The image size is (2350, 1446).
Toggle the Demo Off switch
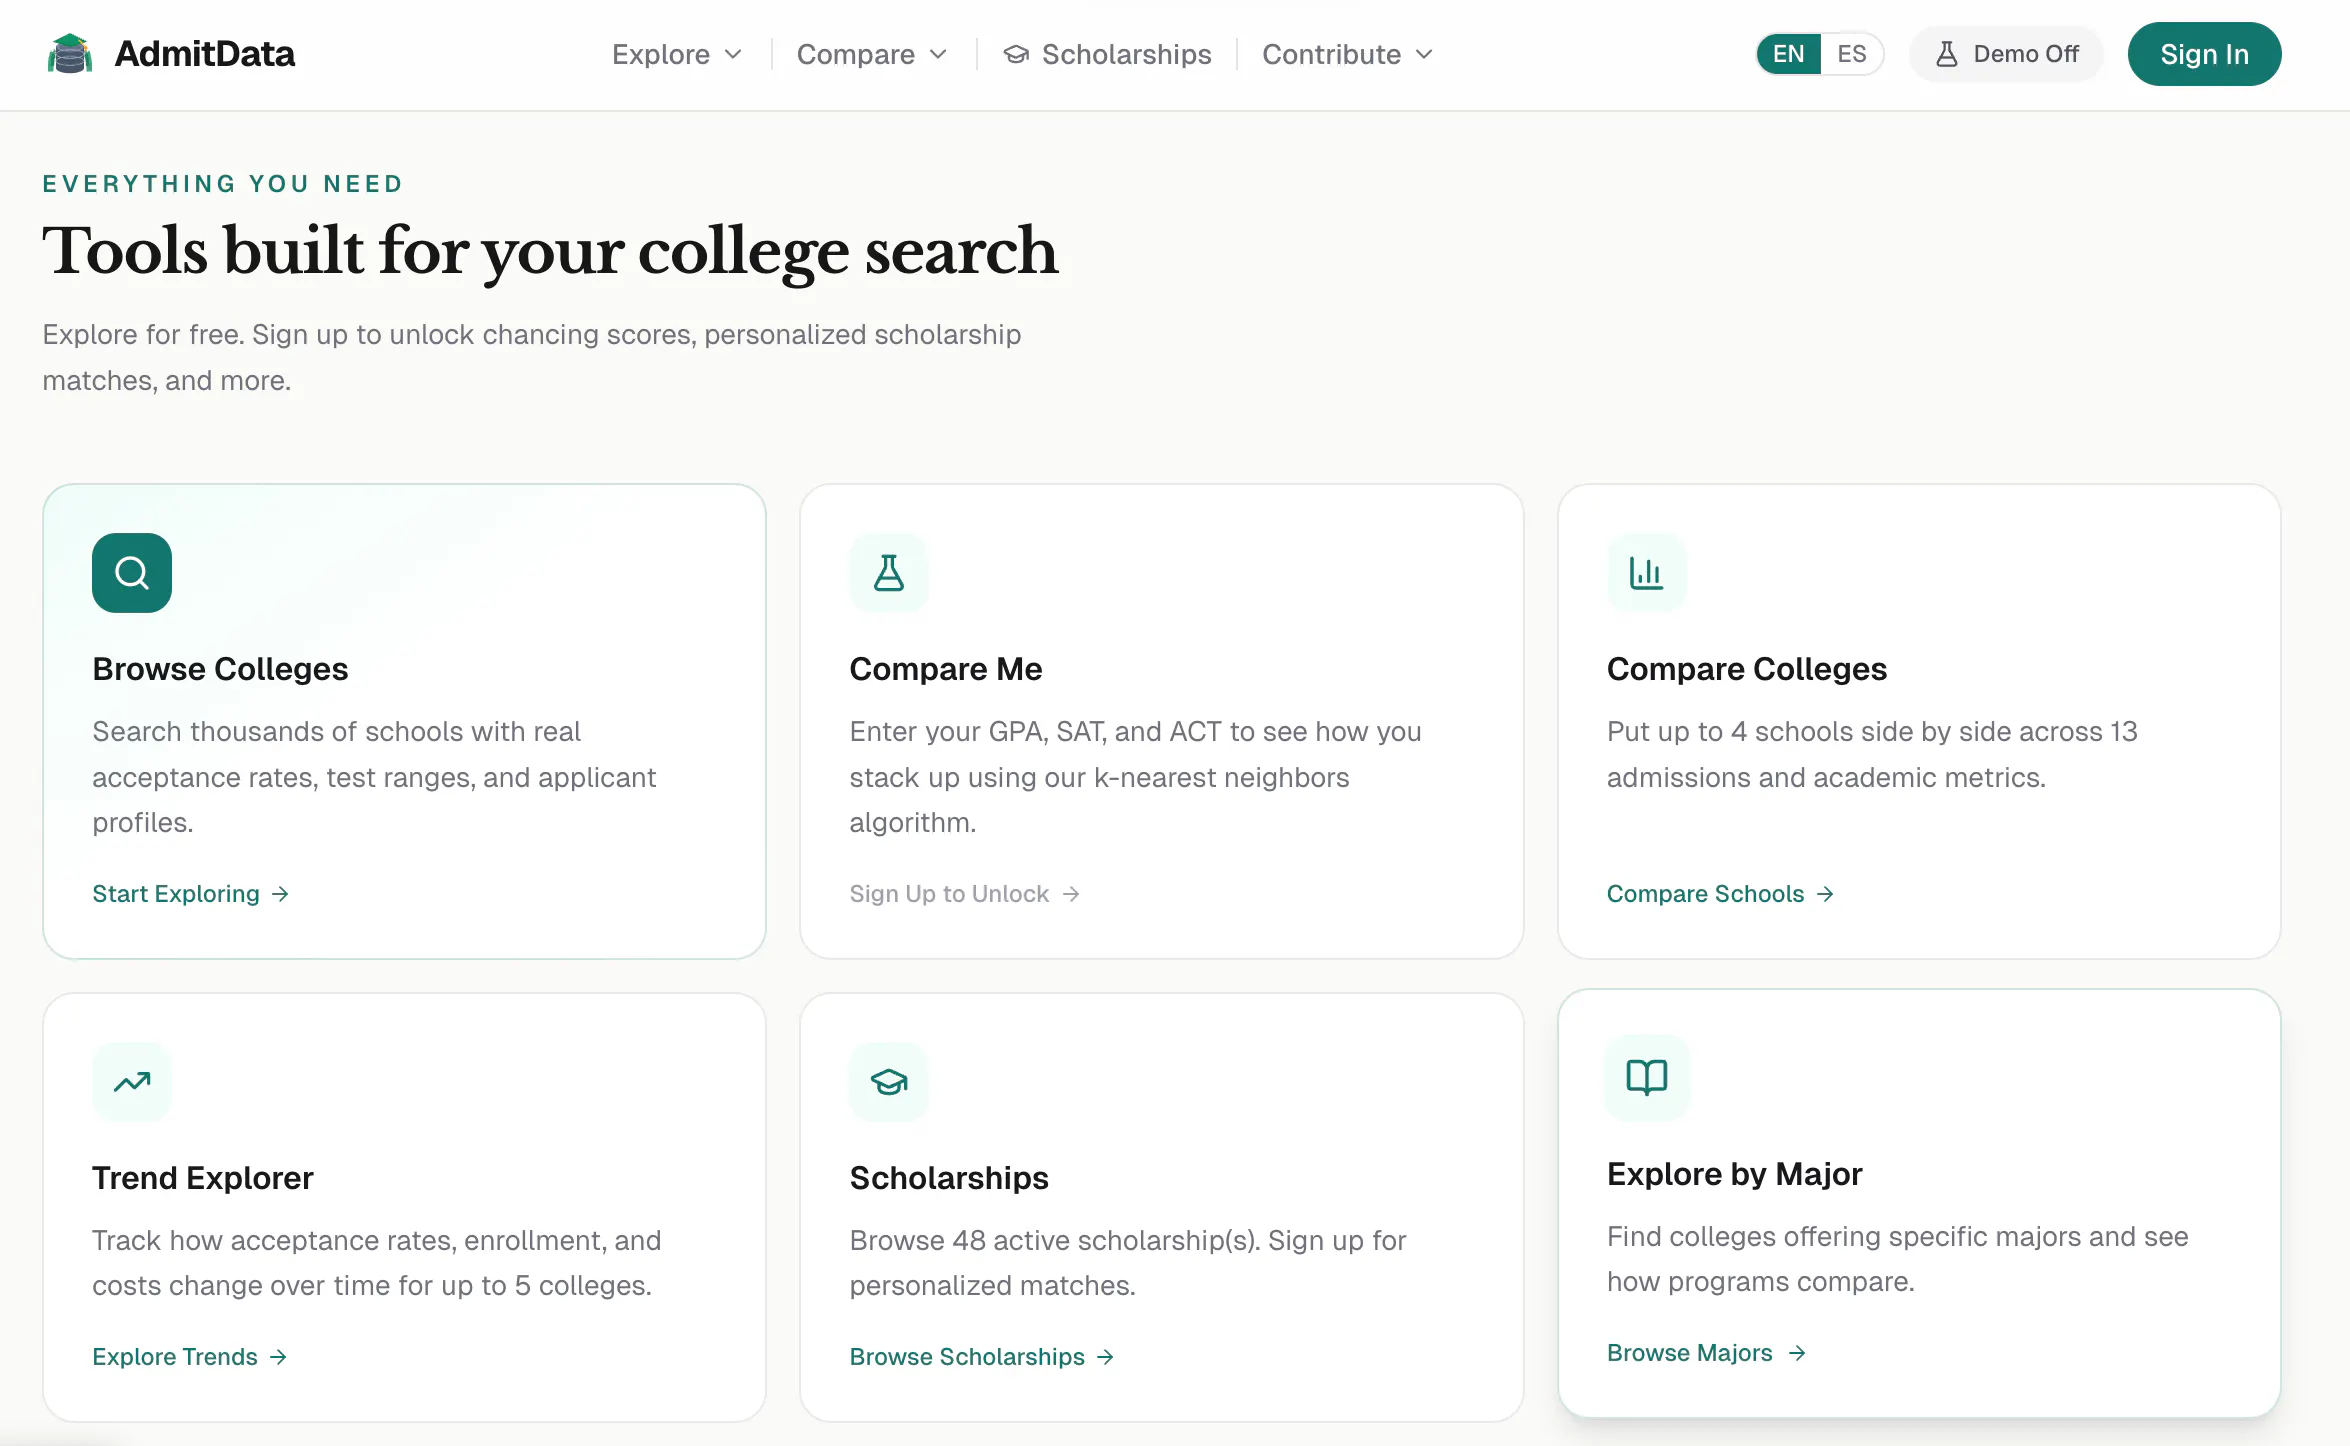click(2006, 54)
